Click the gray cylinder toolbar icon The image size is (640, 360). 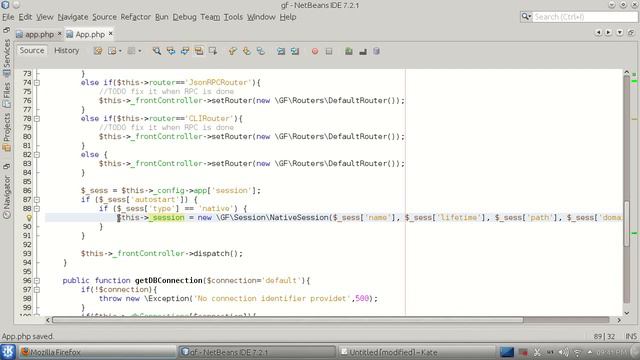click(376, 51)
